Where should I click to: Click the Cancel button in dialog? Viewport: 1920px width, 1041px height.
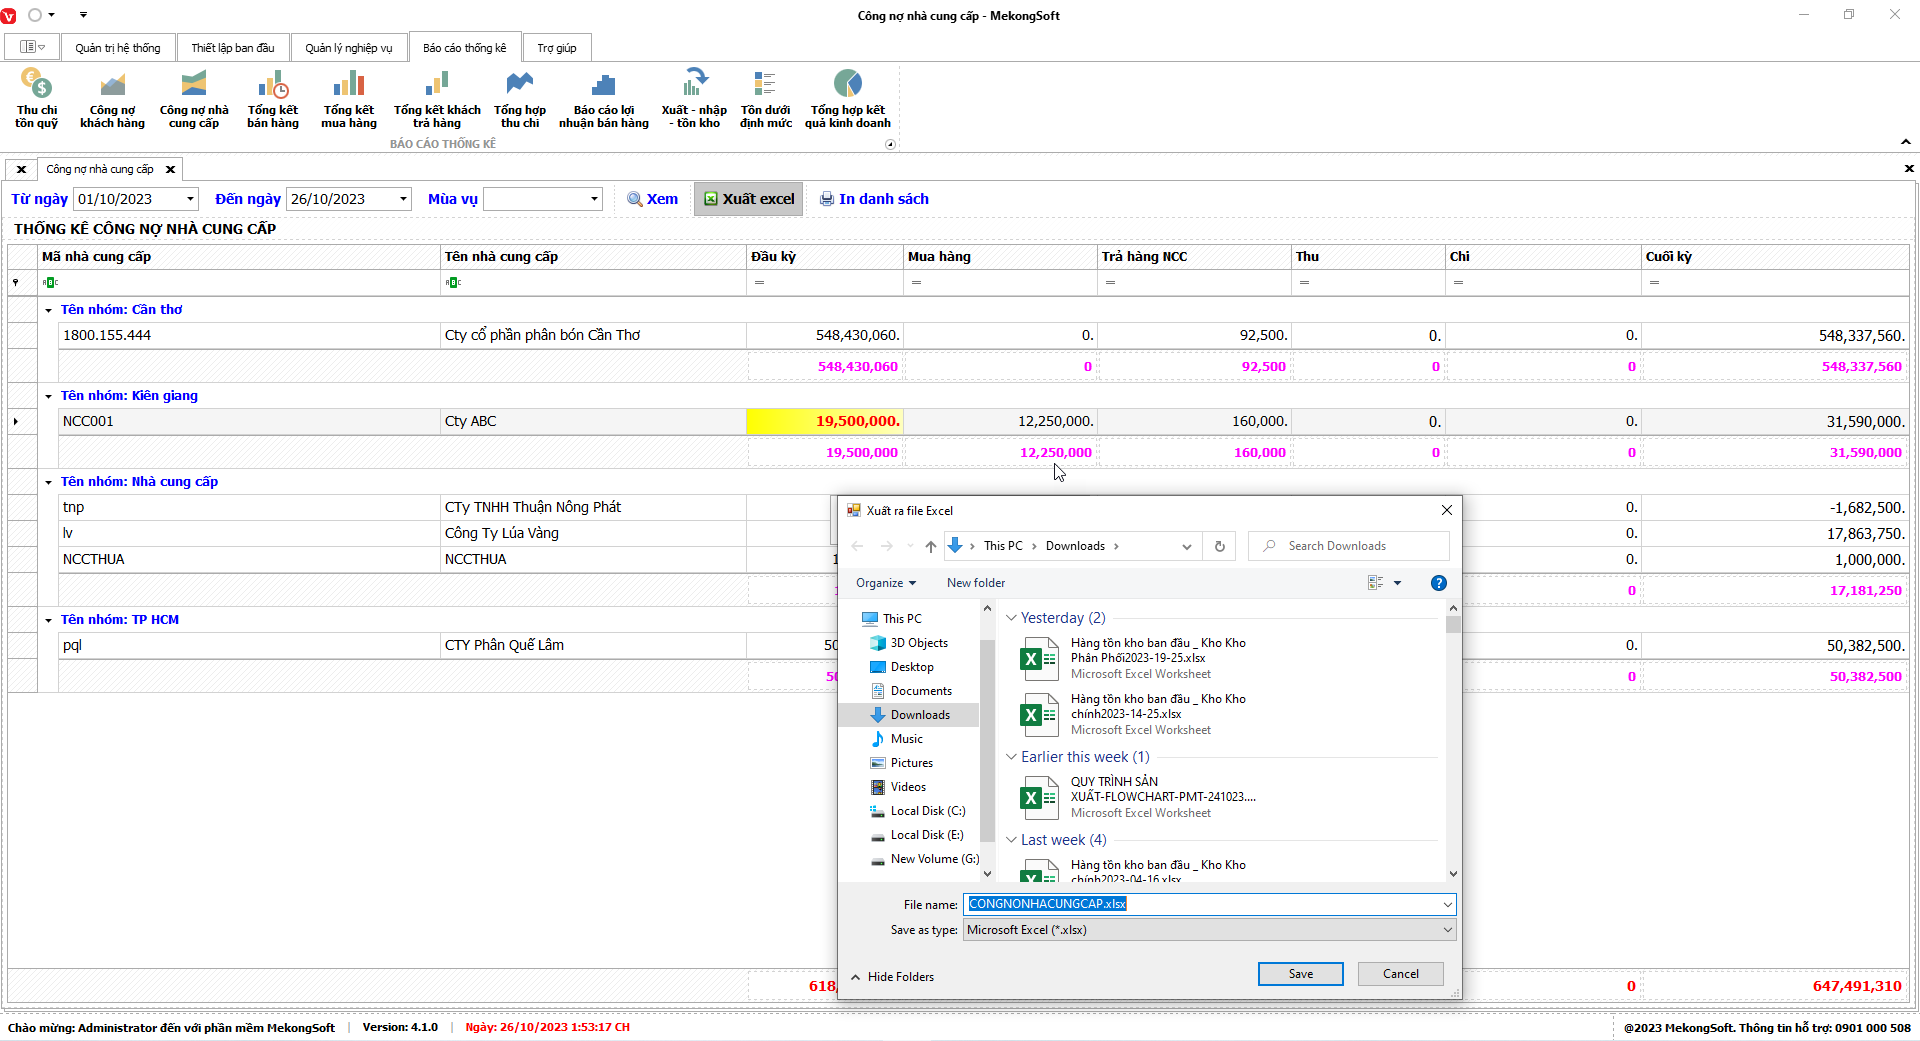point(1400,974)
